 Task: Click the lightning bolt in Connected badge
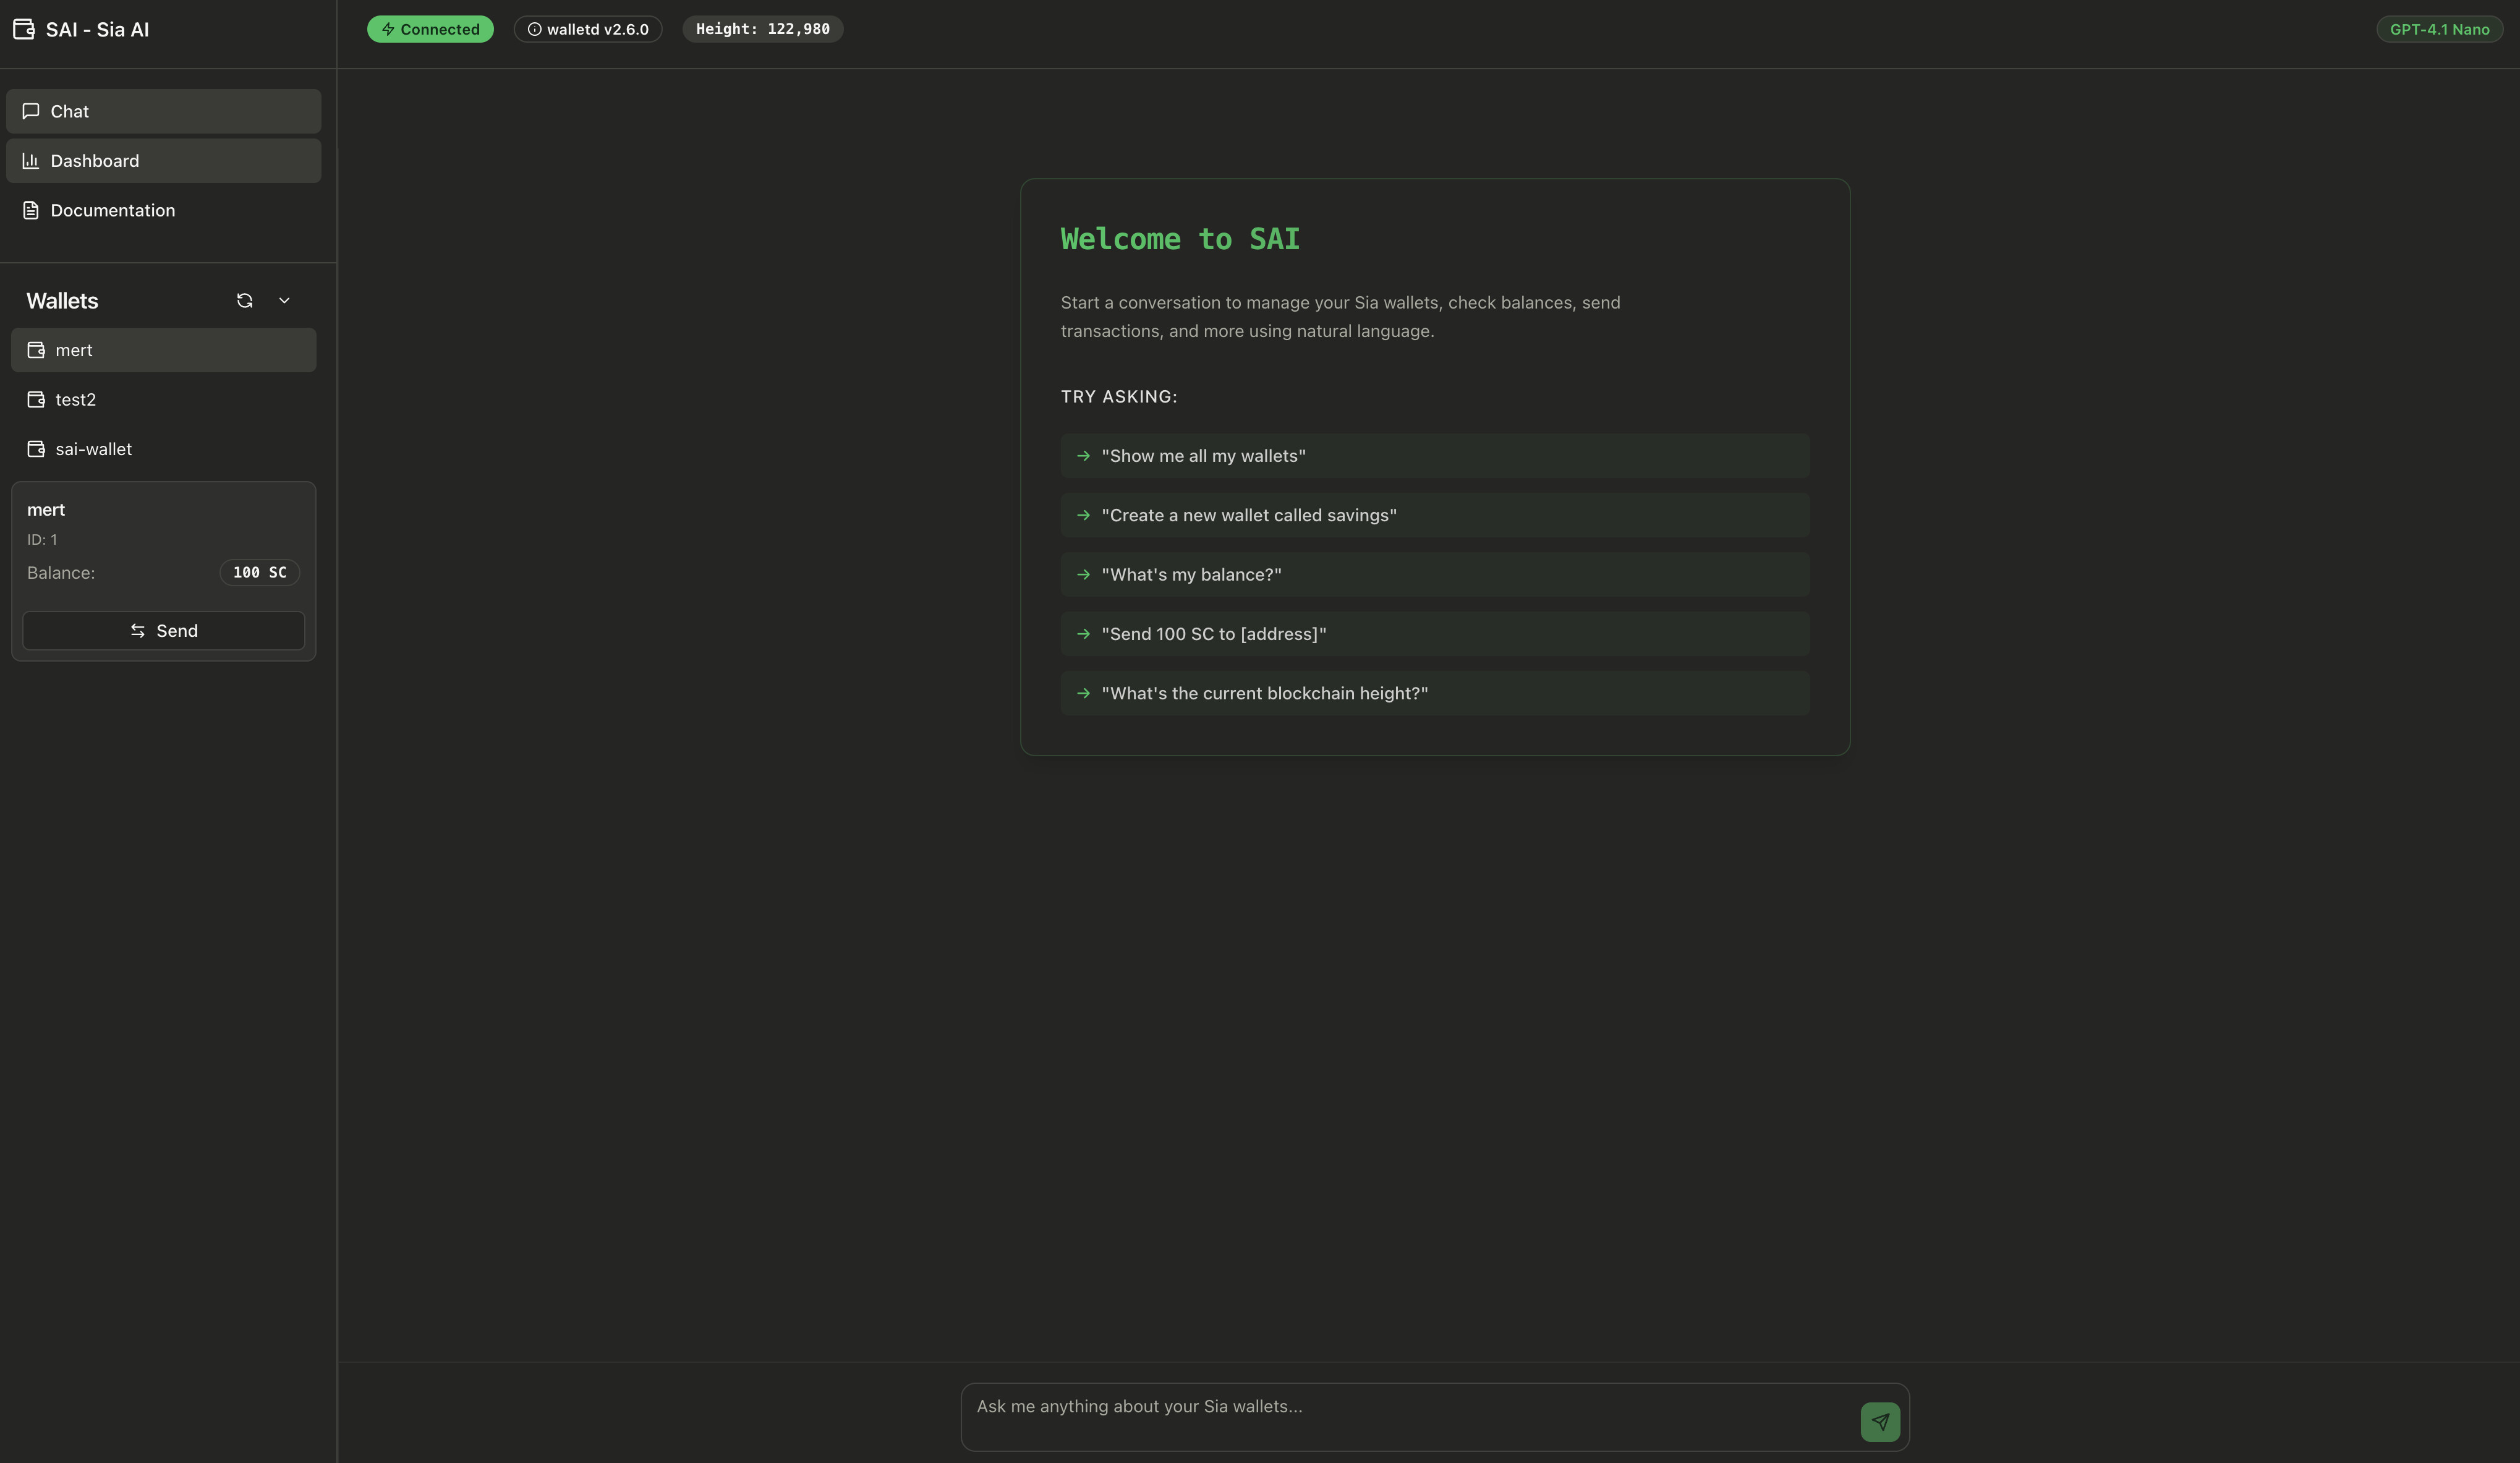tap(388, 29)
